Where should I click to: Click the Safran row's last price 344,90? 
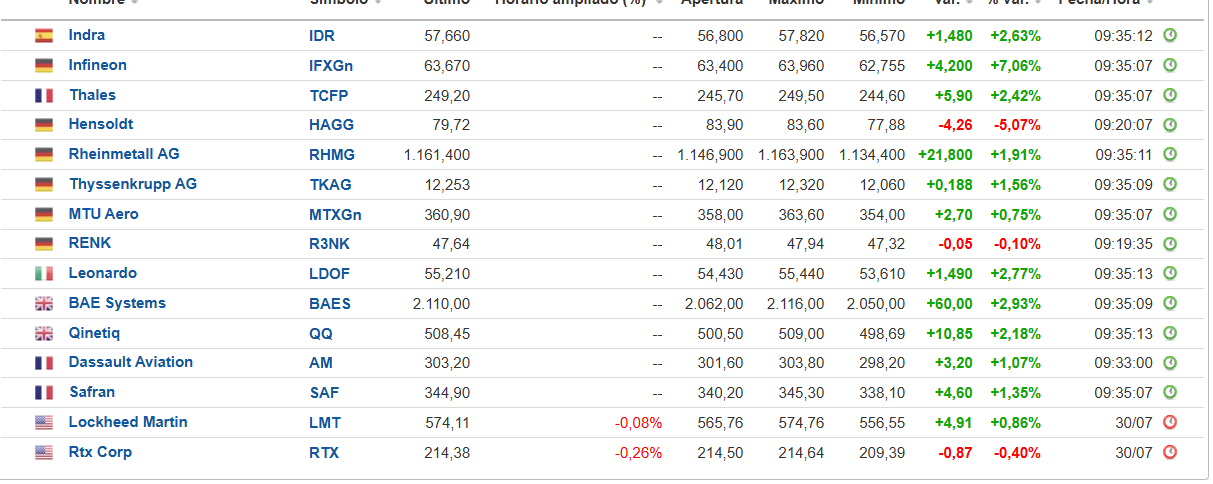click(447, 393)
